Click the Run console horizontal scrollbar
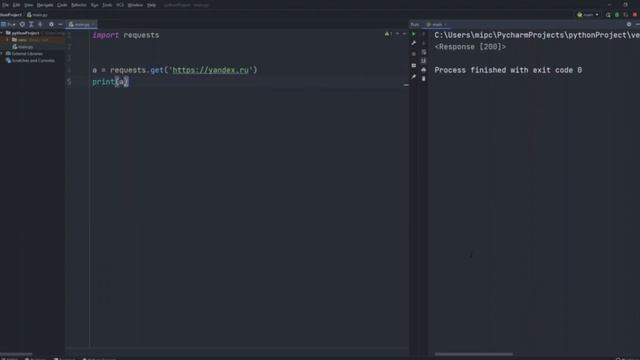640x360 pixels. (x=473, y=354)
